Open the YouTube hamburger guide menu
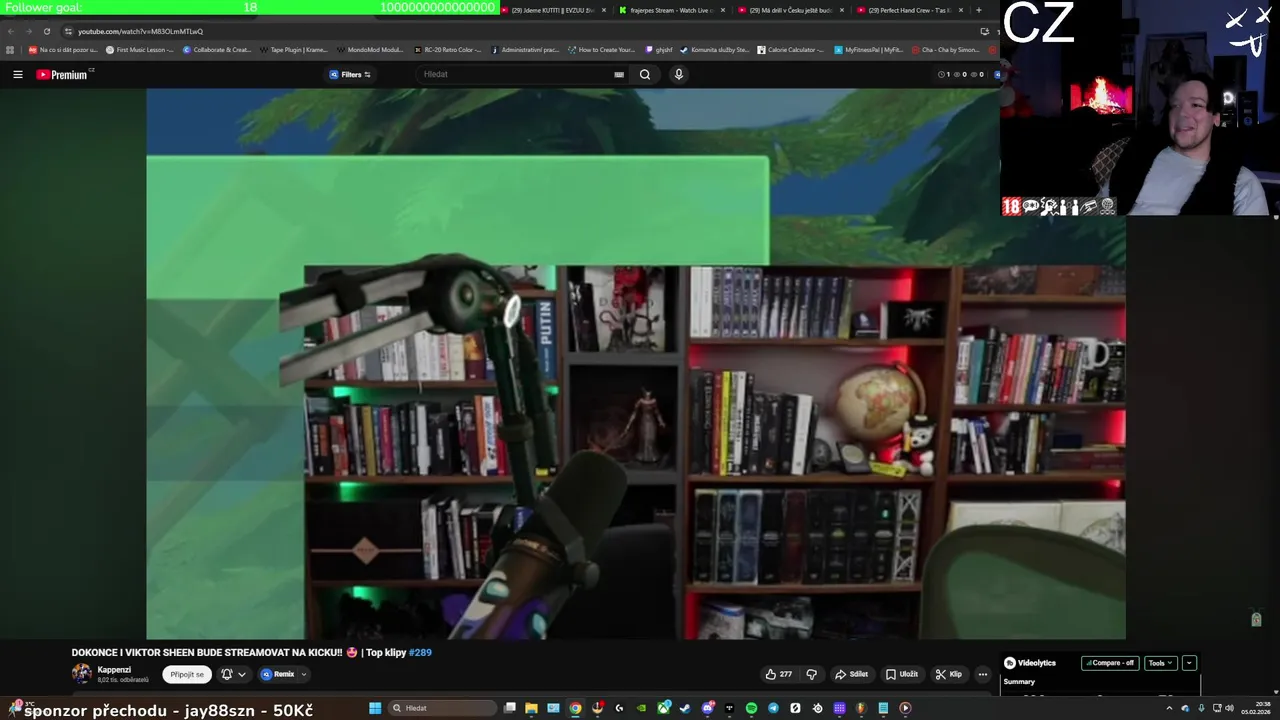Viewport: 1280px width, 720px height. tap(17, 74)
